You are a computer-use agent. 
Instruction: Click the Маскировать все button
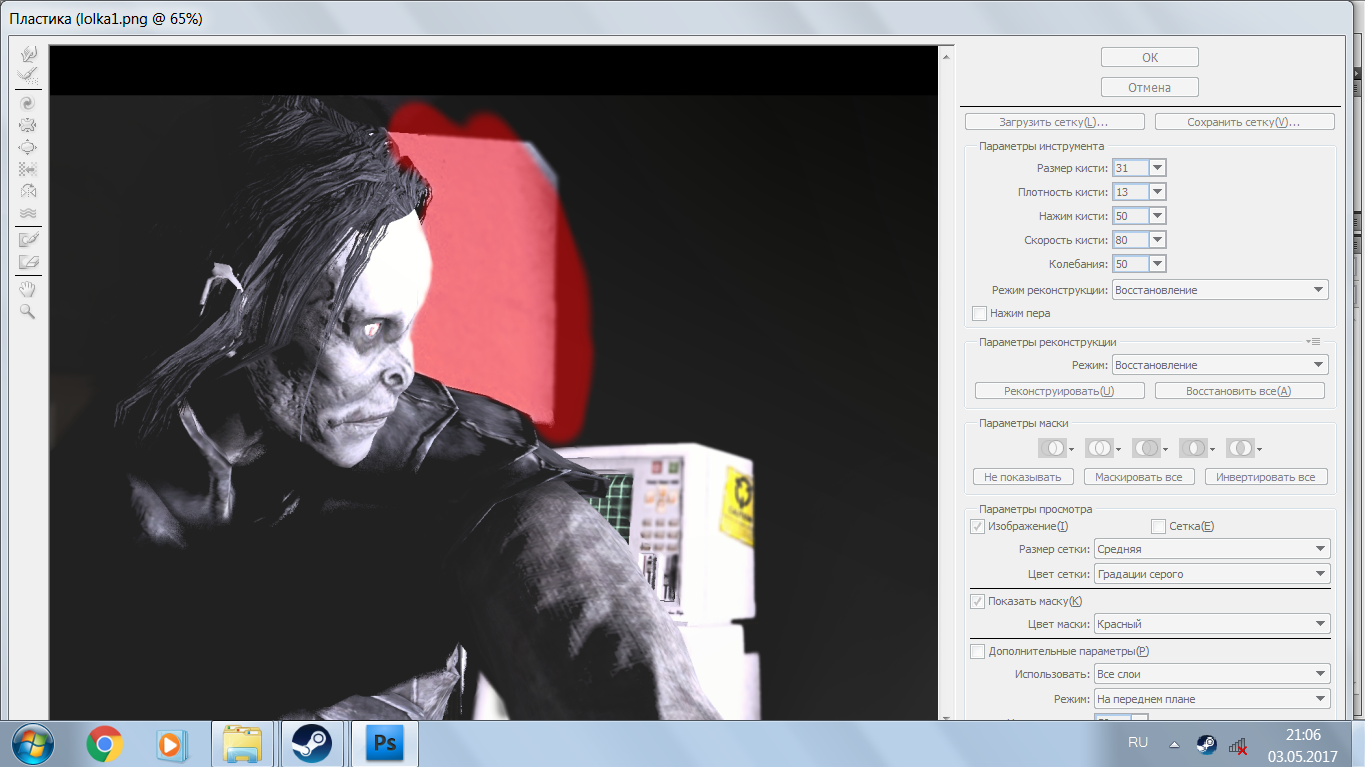pos(1139,477)
